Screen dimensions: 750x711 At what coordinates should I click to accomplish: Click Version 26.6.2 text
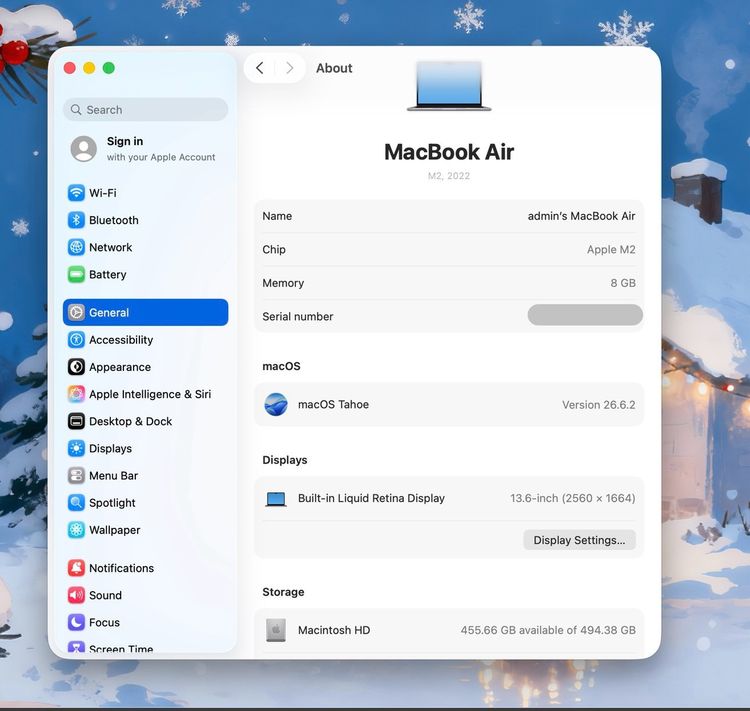coord(598,405)
